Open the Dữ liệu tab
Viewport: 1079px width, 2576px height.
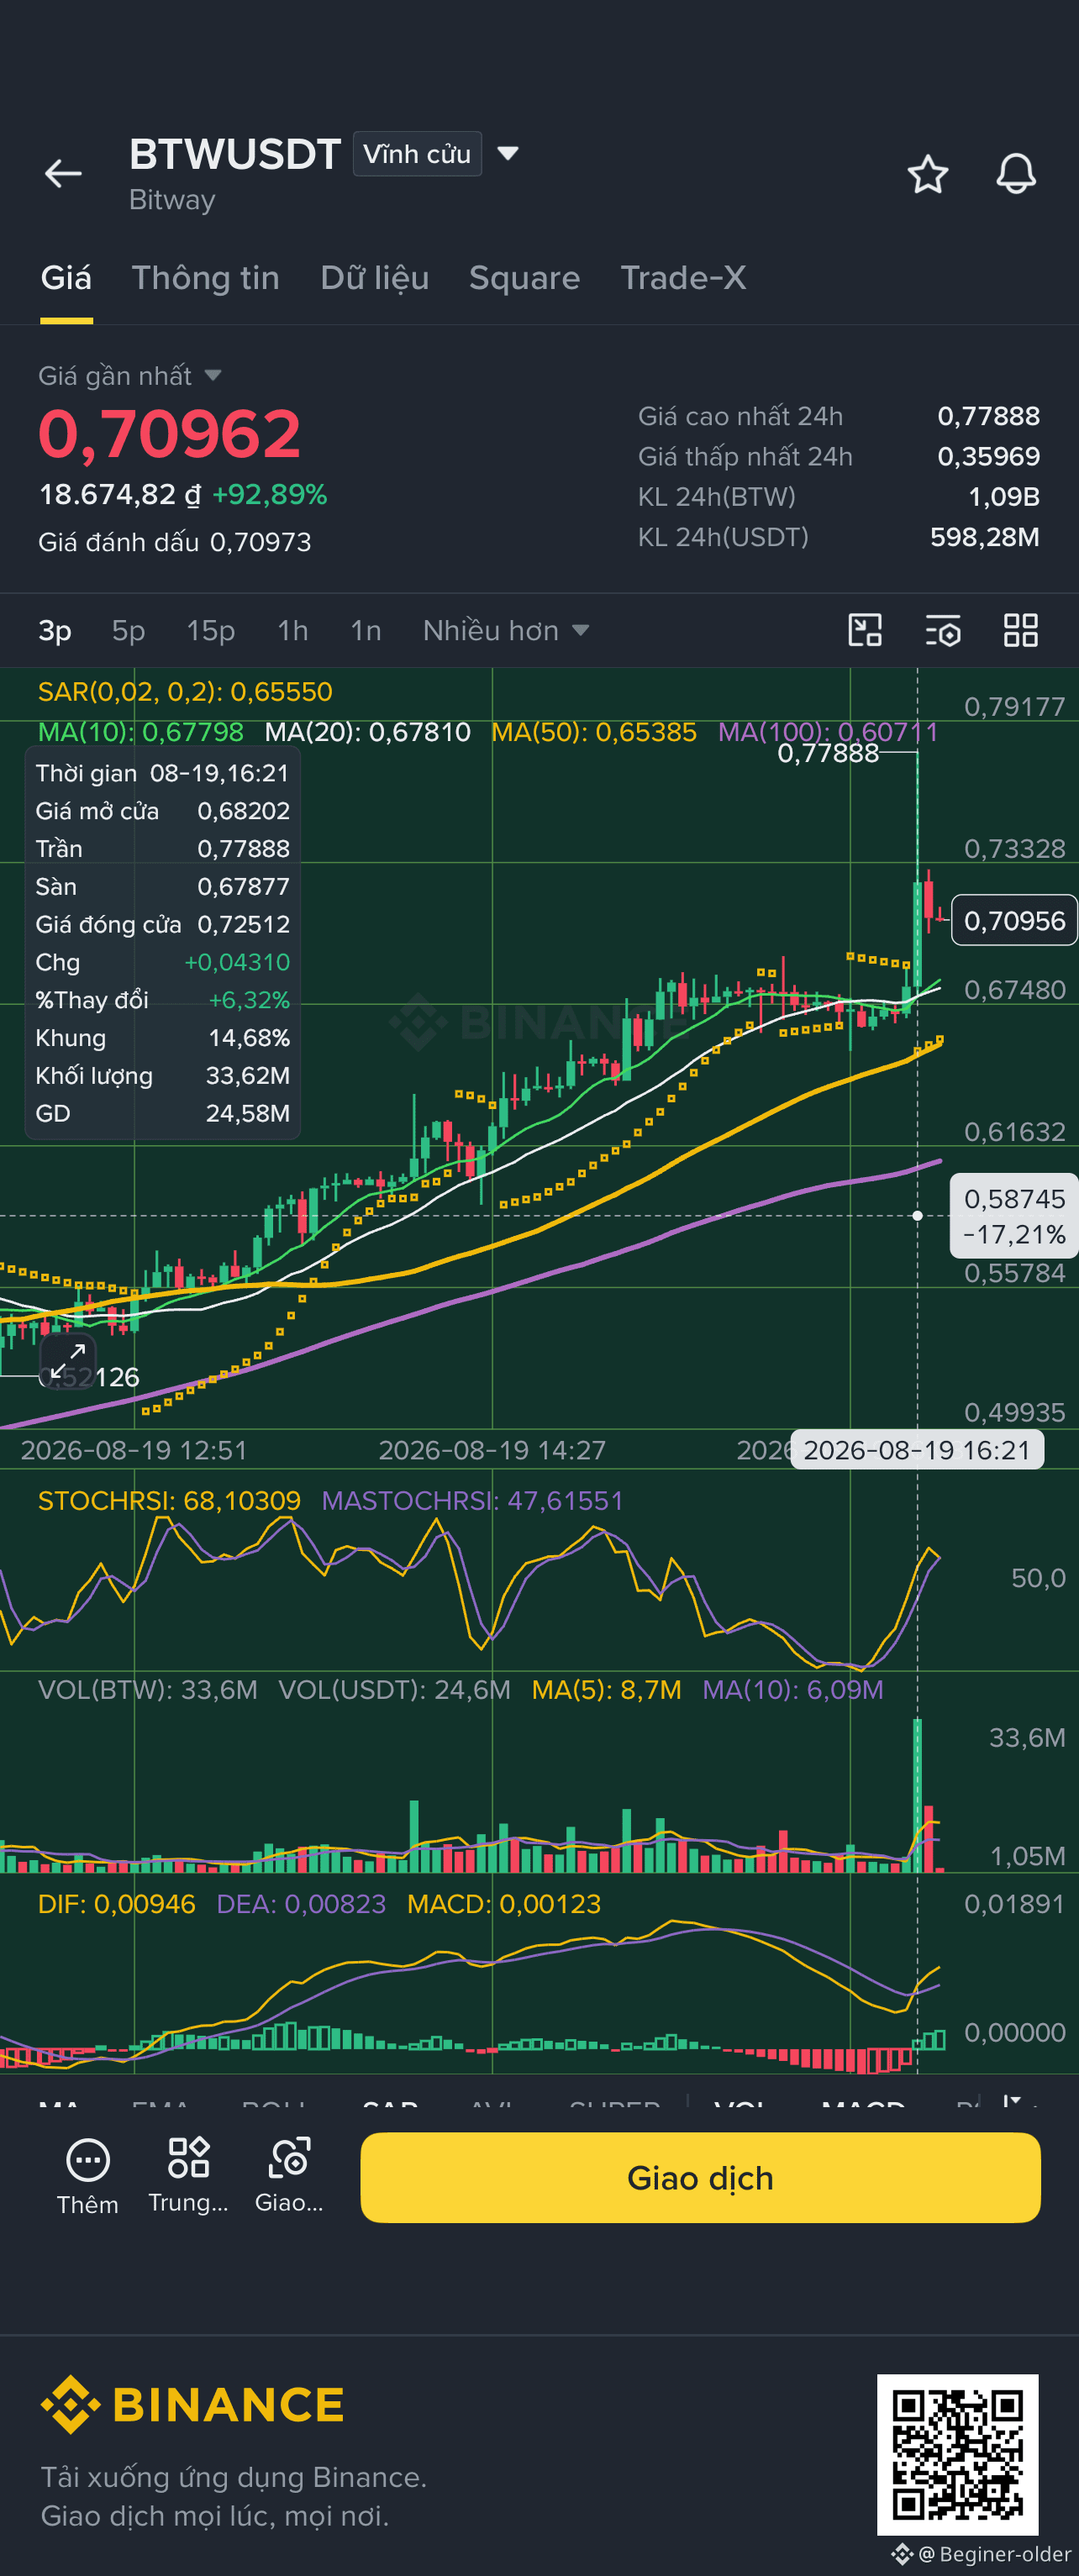pyautogui.click(x=374, y=278)
